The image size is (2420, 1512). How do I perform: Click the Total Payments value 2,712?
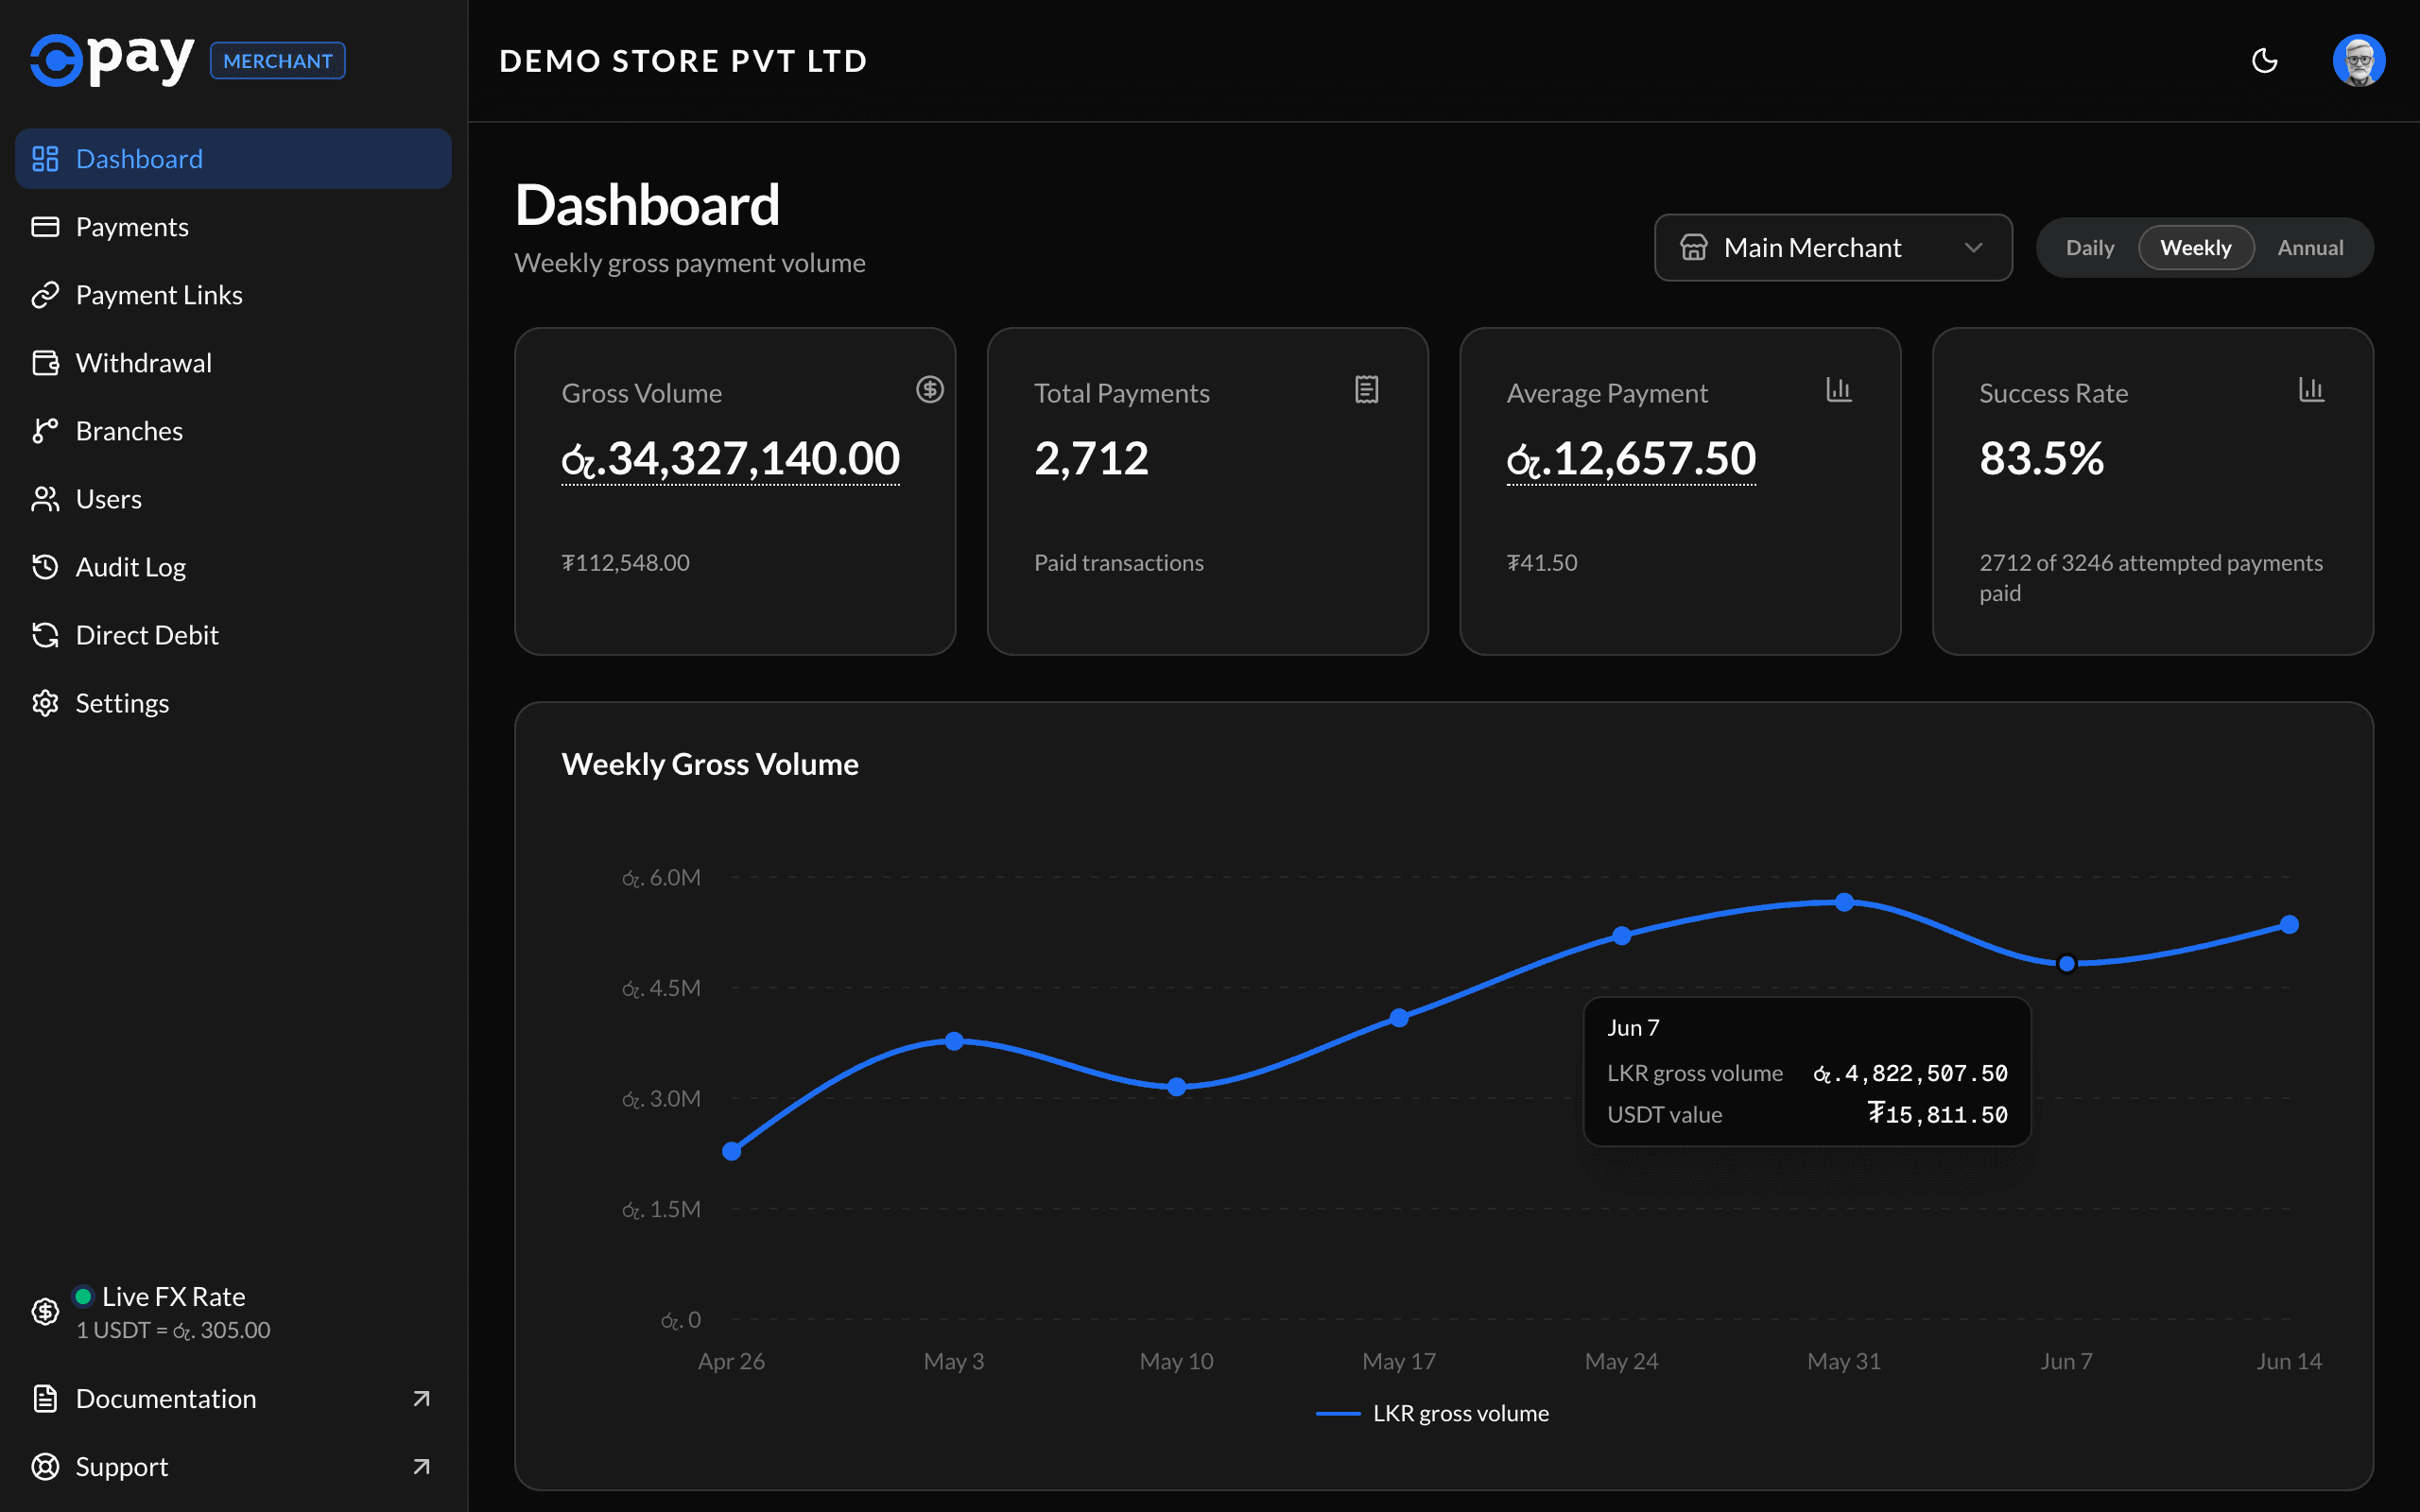pos(1091,459)
